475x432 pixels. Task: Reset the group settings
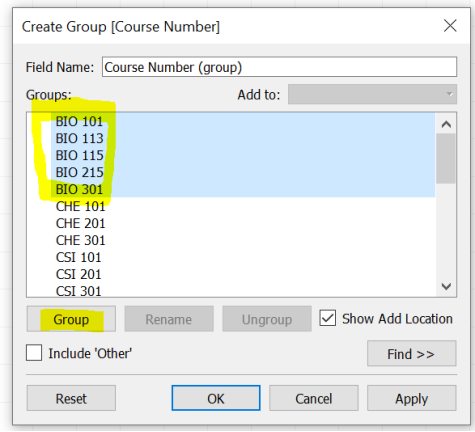click(71, 398)
